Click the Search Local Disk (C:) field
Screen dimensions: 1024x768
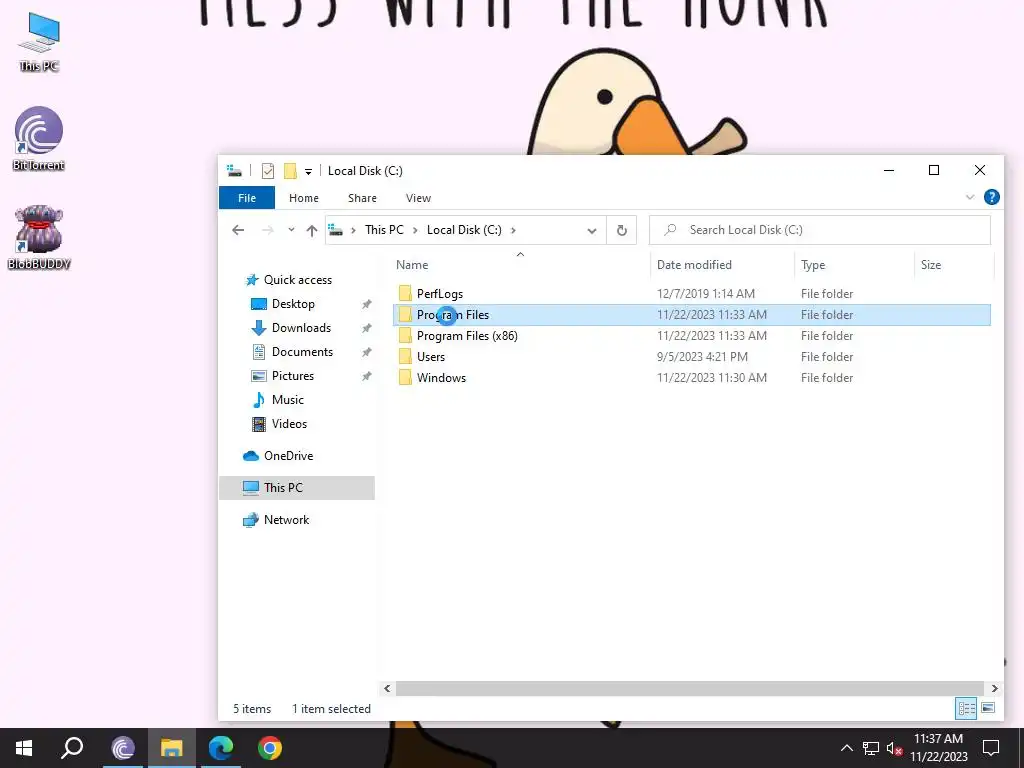click(x=820, y=230)
